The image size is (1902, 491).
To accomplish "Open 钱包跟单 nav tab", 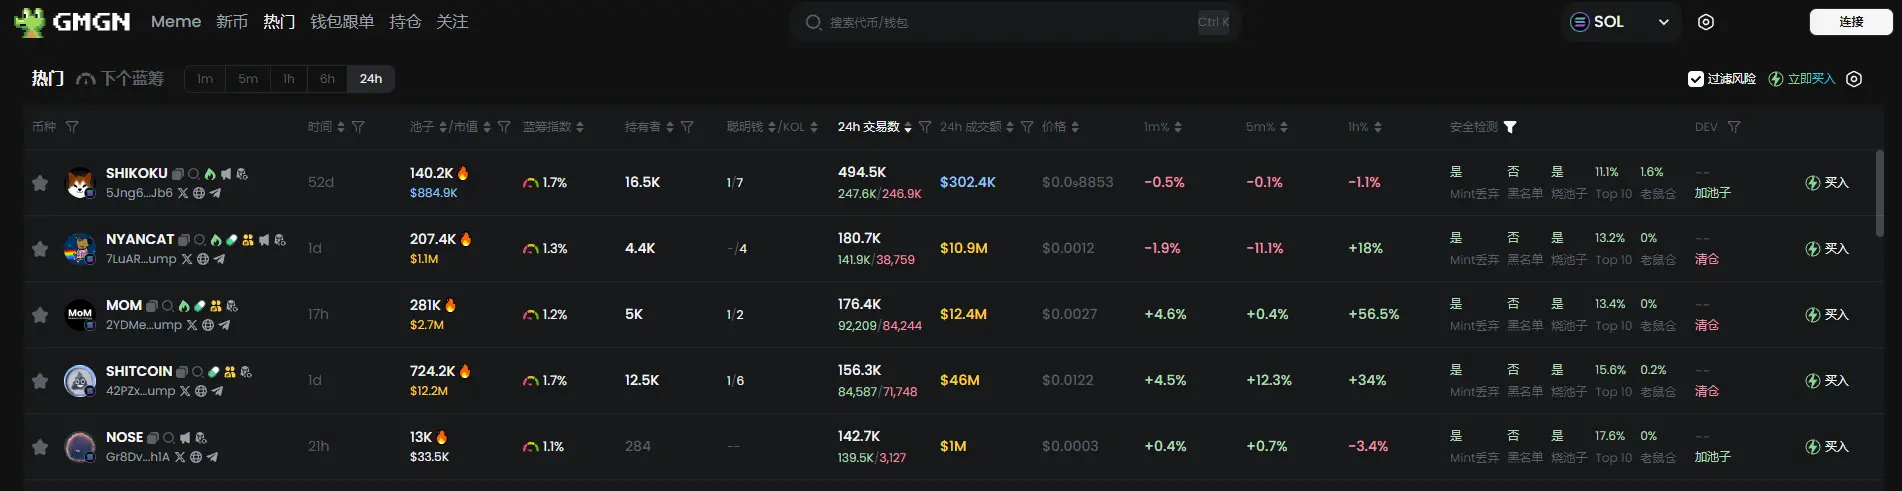I will click(x=342, y=22).
